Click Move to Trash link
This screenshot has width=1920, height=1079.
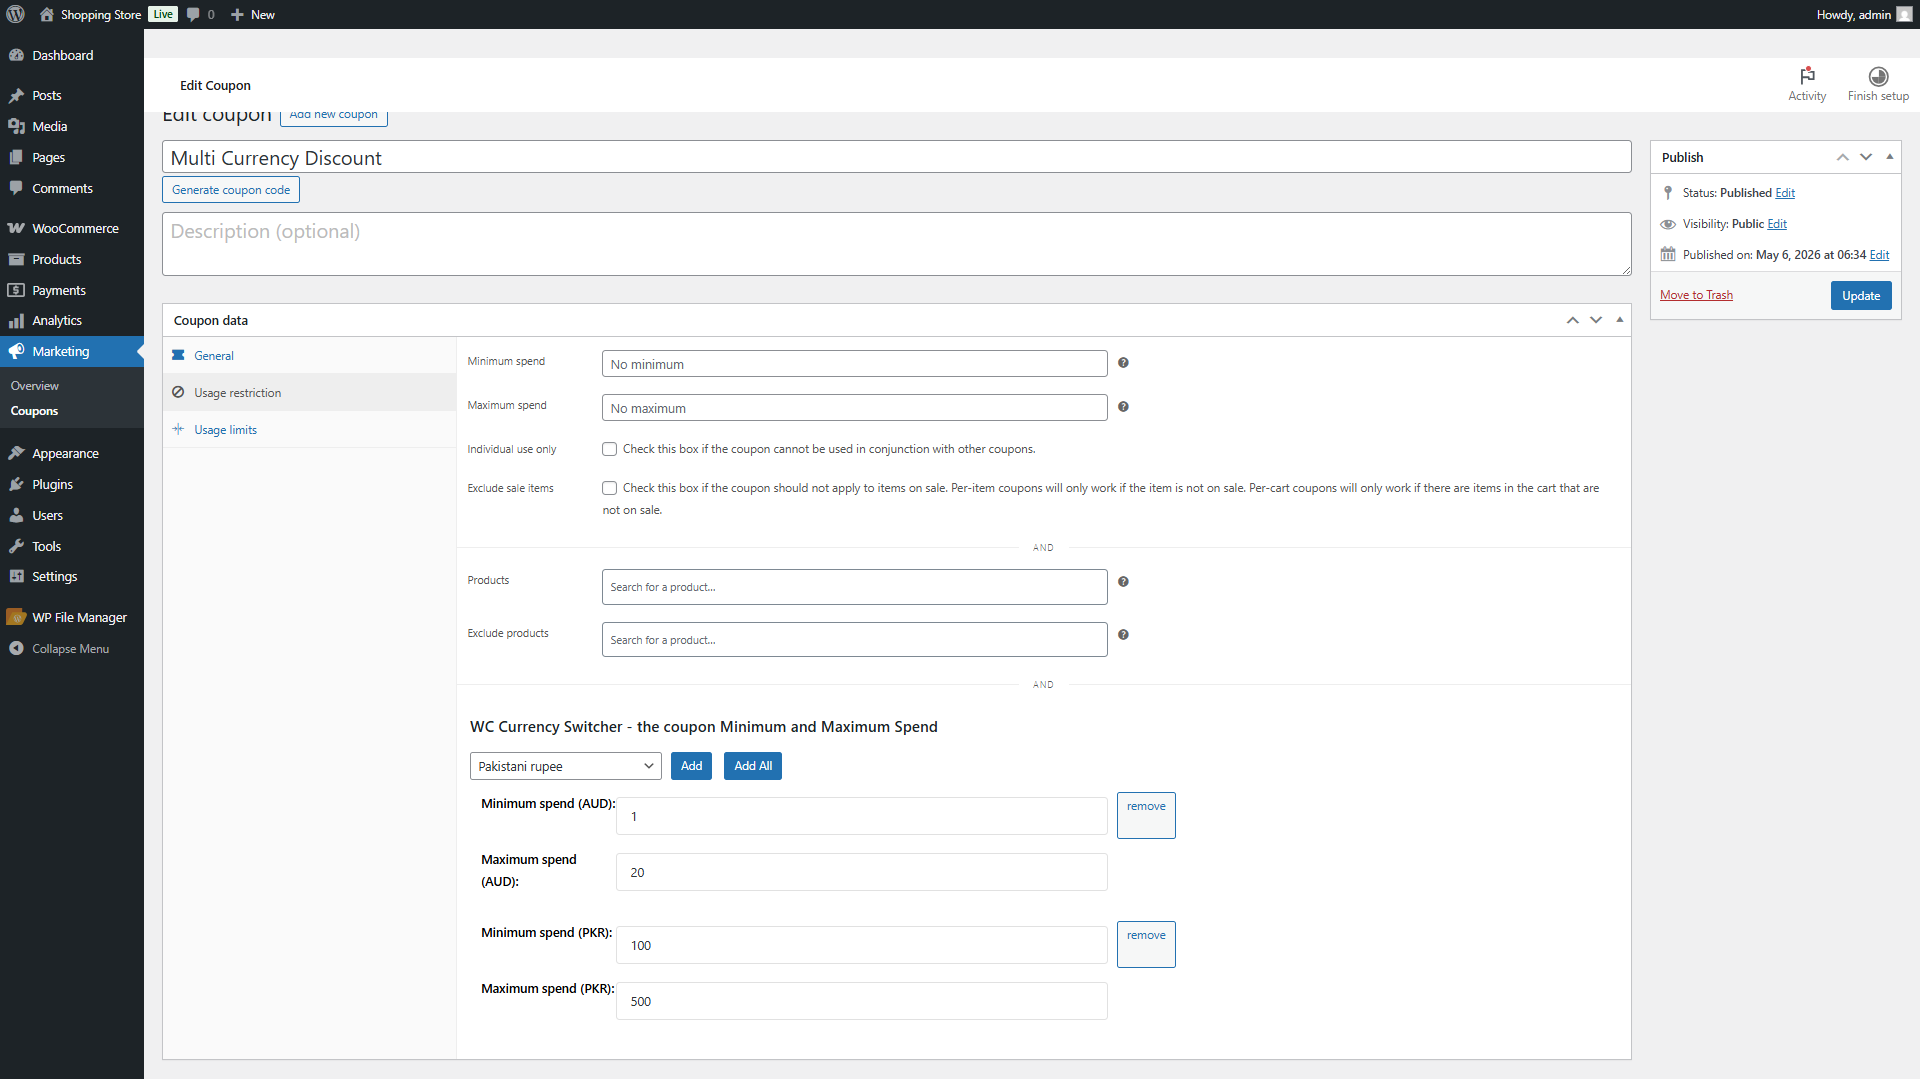[x=1696, y=295]
